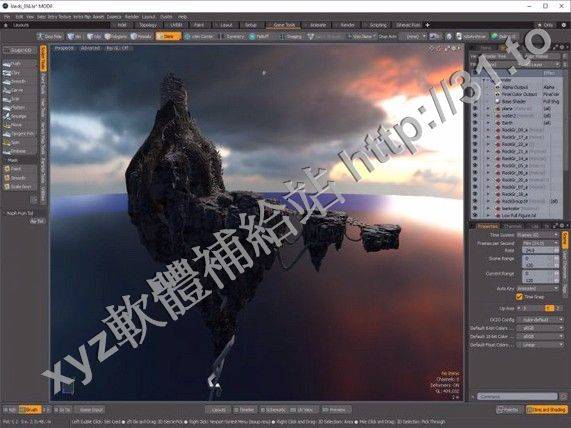The height and width of the screenshot is (428, 571).
Task: Toggle visibility of Base Shader layer
Action: pos(474,101)
